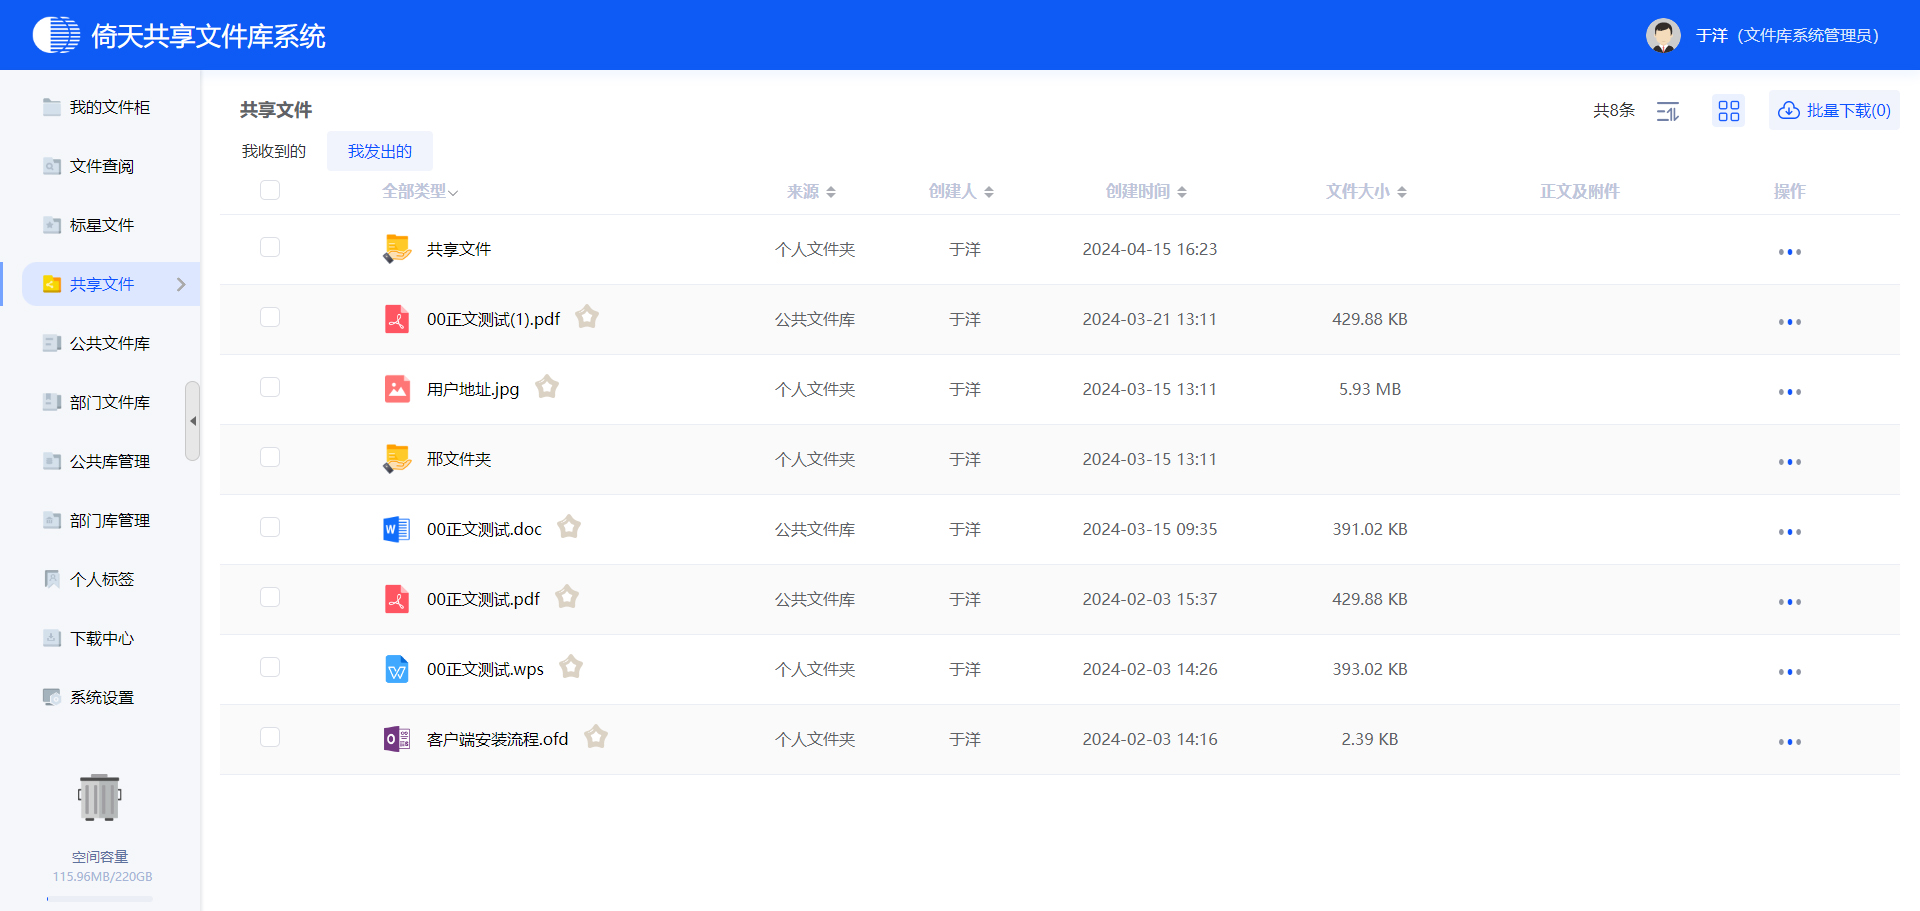Toggle the select-all checkbox in table header
The image size is (1920, 911).
coord(270,190)
